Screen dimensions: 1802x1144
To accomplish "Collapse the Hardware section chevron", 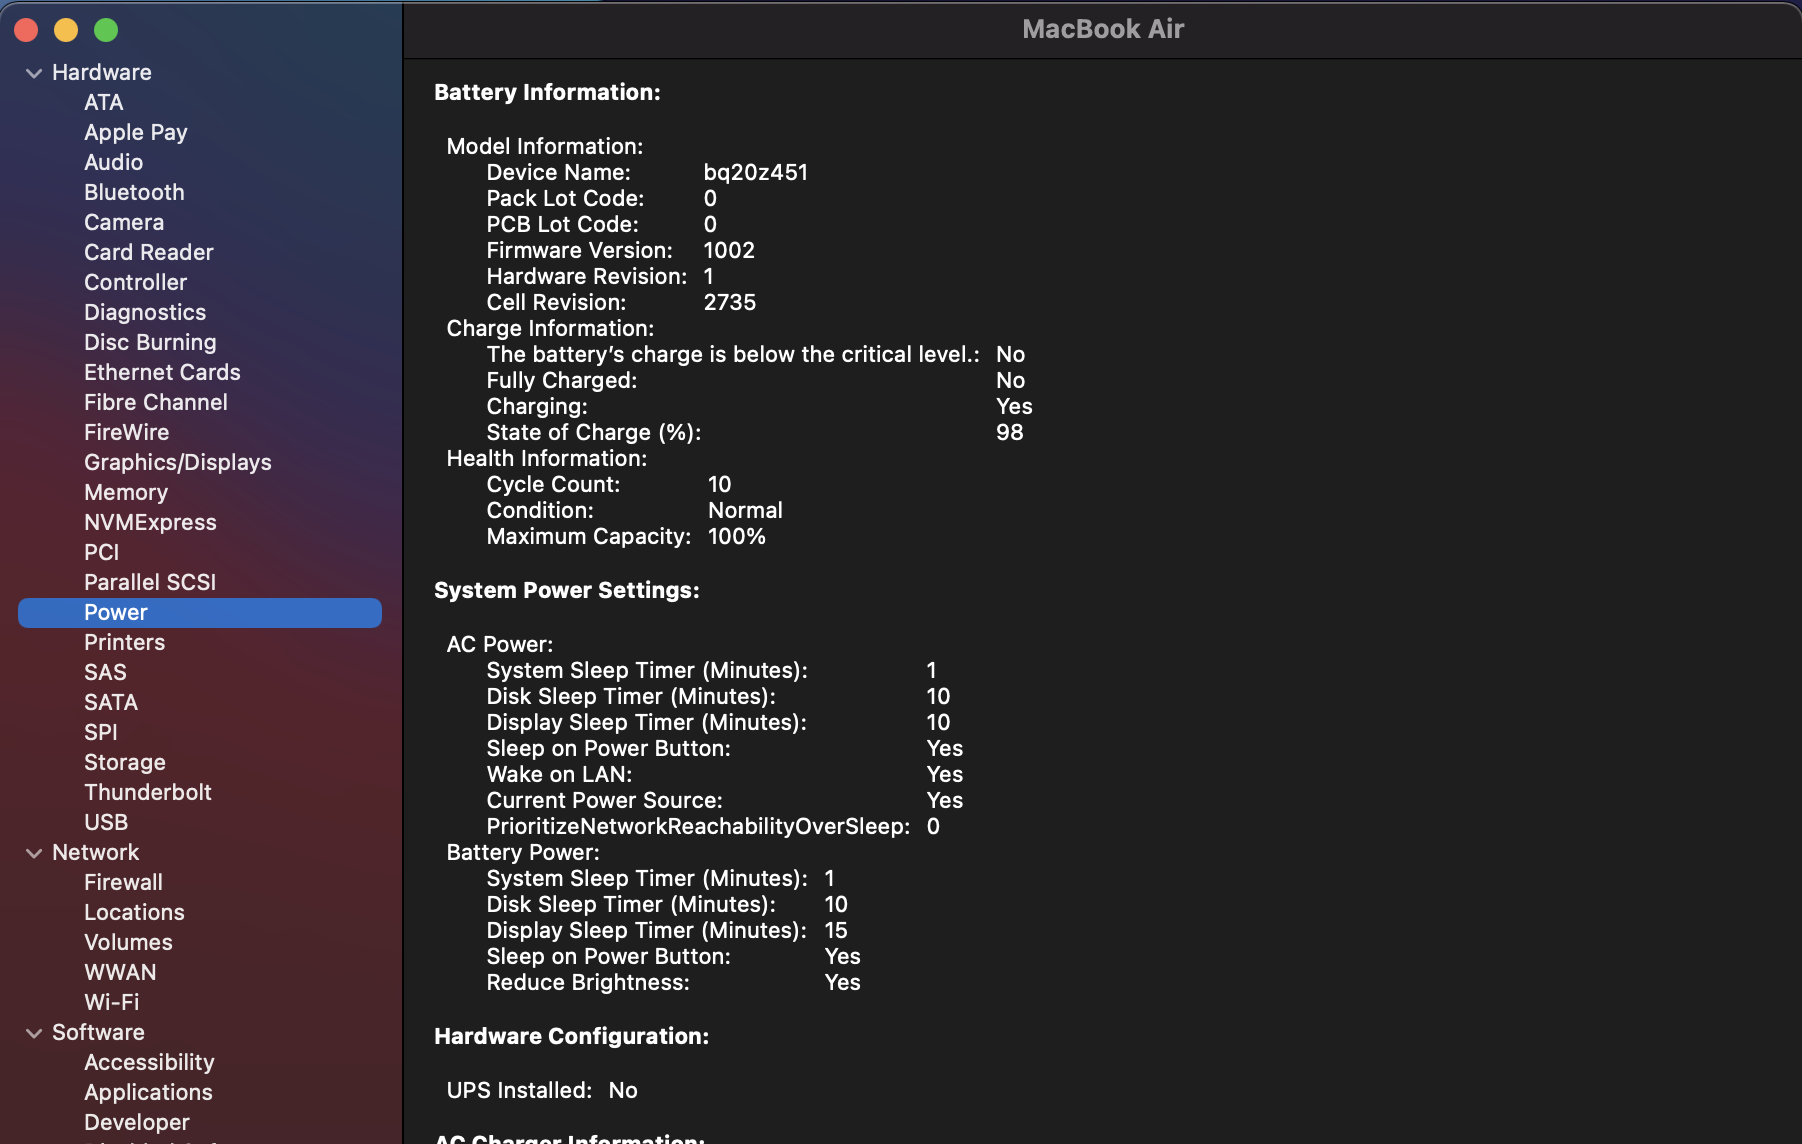I will (x=34, y=73).
